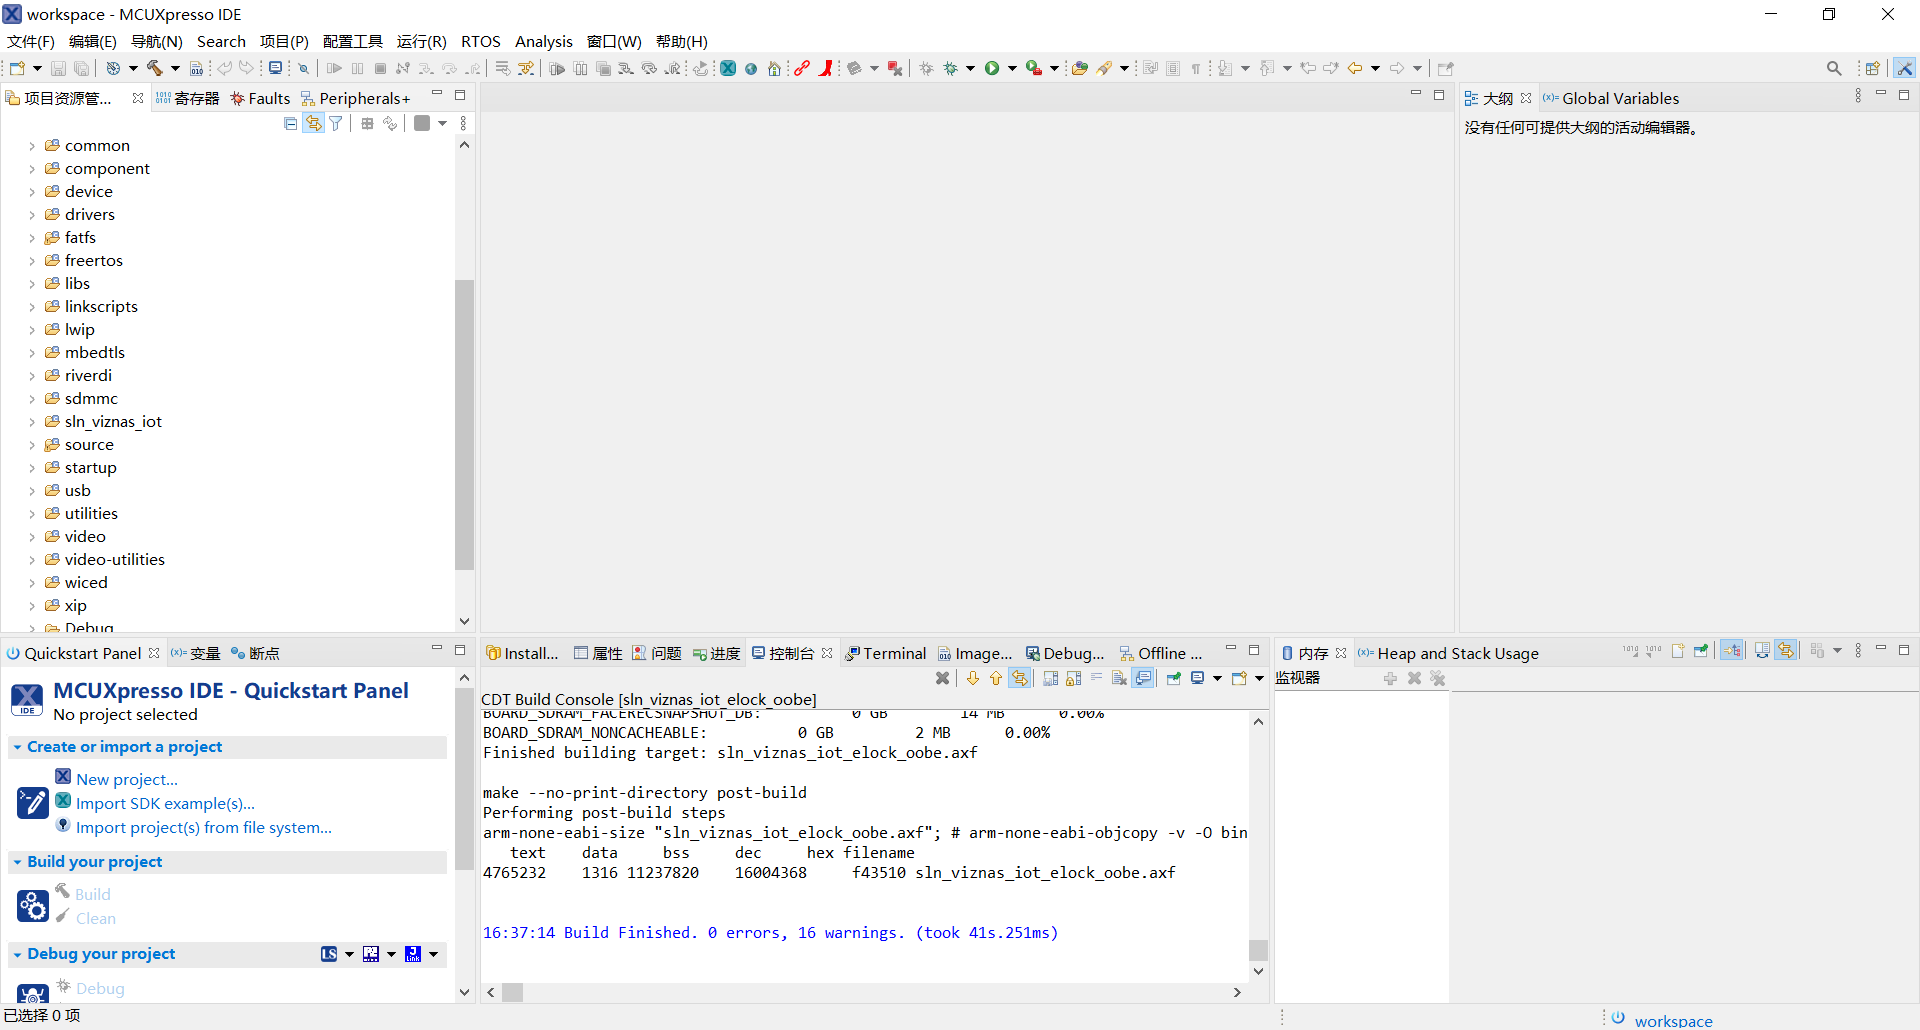The height and width of the screenshot is (1030, 1920).
Task: Click the Debug link in Quickstart Panel
Action: (100, 988)
